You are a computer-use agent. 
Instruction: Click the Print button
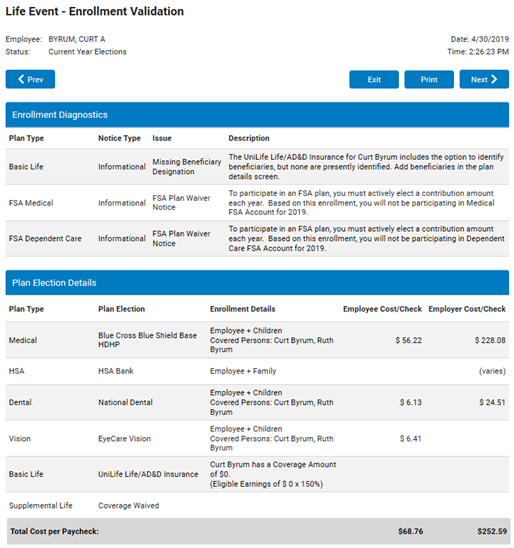click(x=429, y=79)
